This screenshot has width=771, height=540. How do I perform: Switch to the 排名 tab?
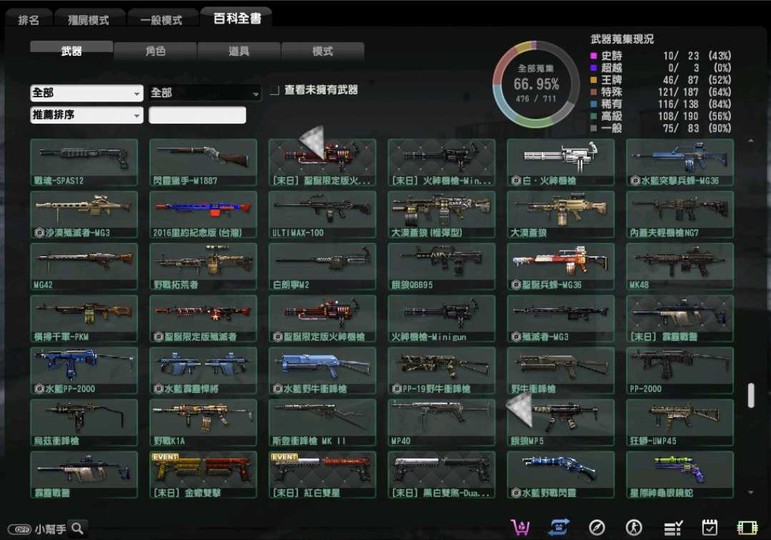click(x=29, y=20)
